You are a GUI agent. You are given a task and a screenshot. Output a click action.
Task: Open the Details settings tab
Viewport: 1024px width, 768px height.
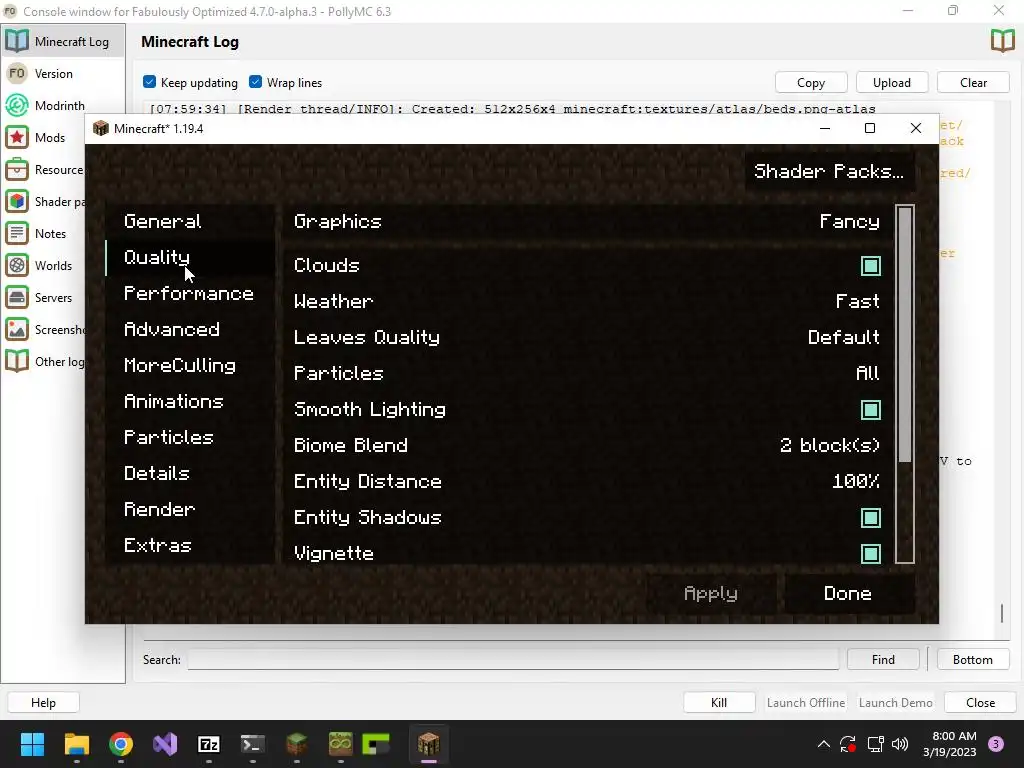pos(190,473)
